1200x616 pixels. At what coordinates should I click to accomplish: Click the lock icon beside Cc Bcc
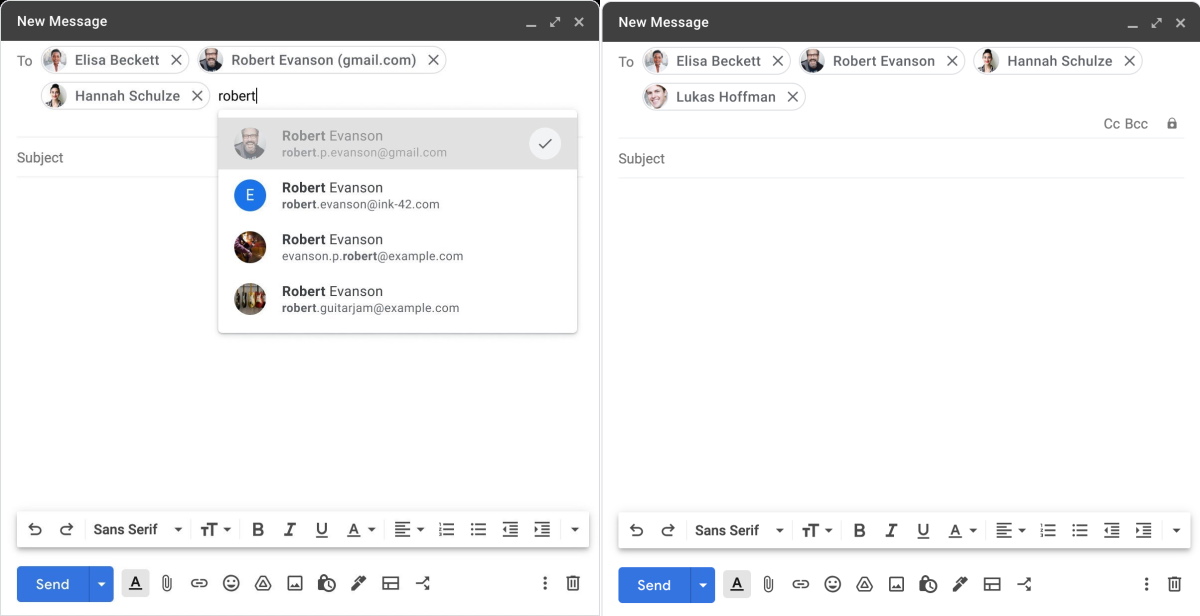(1172, 124)
